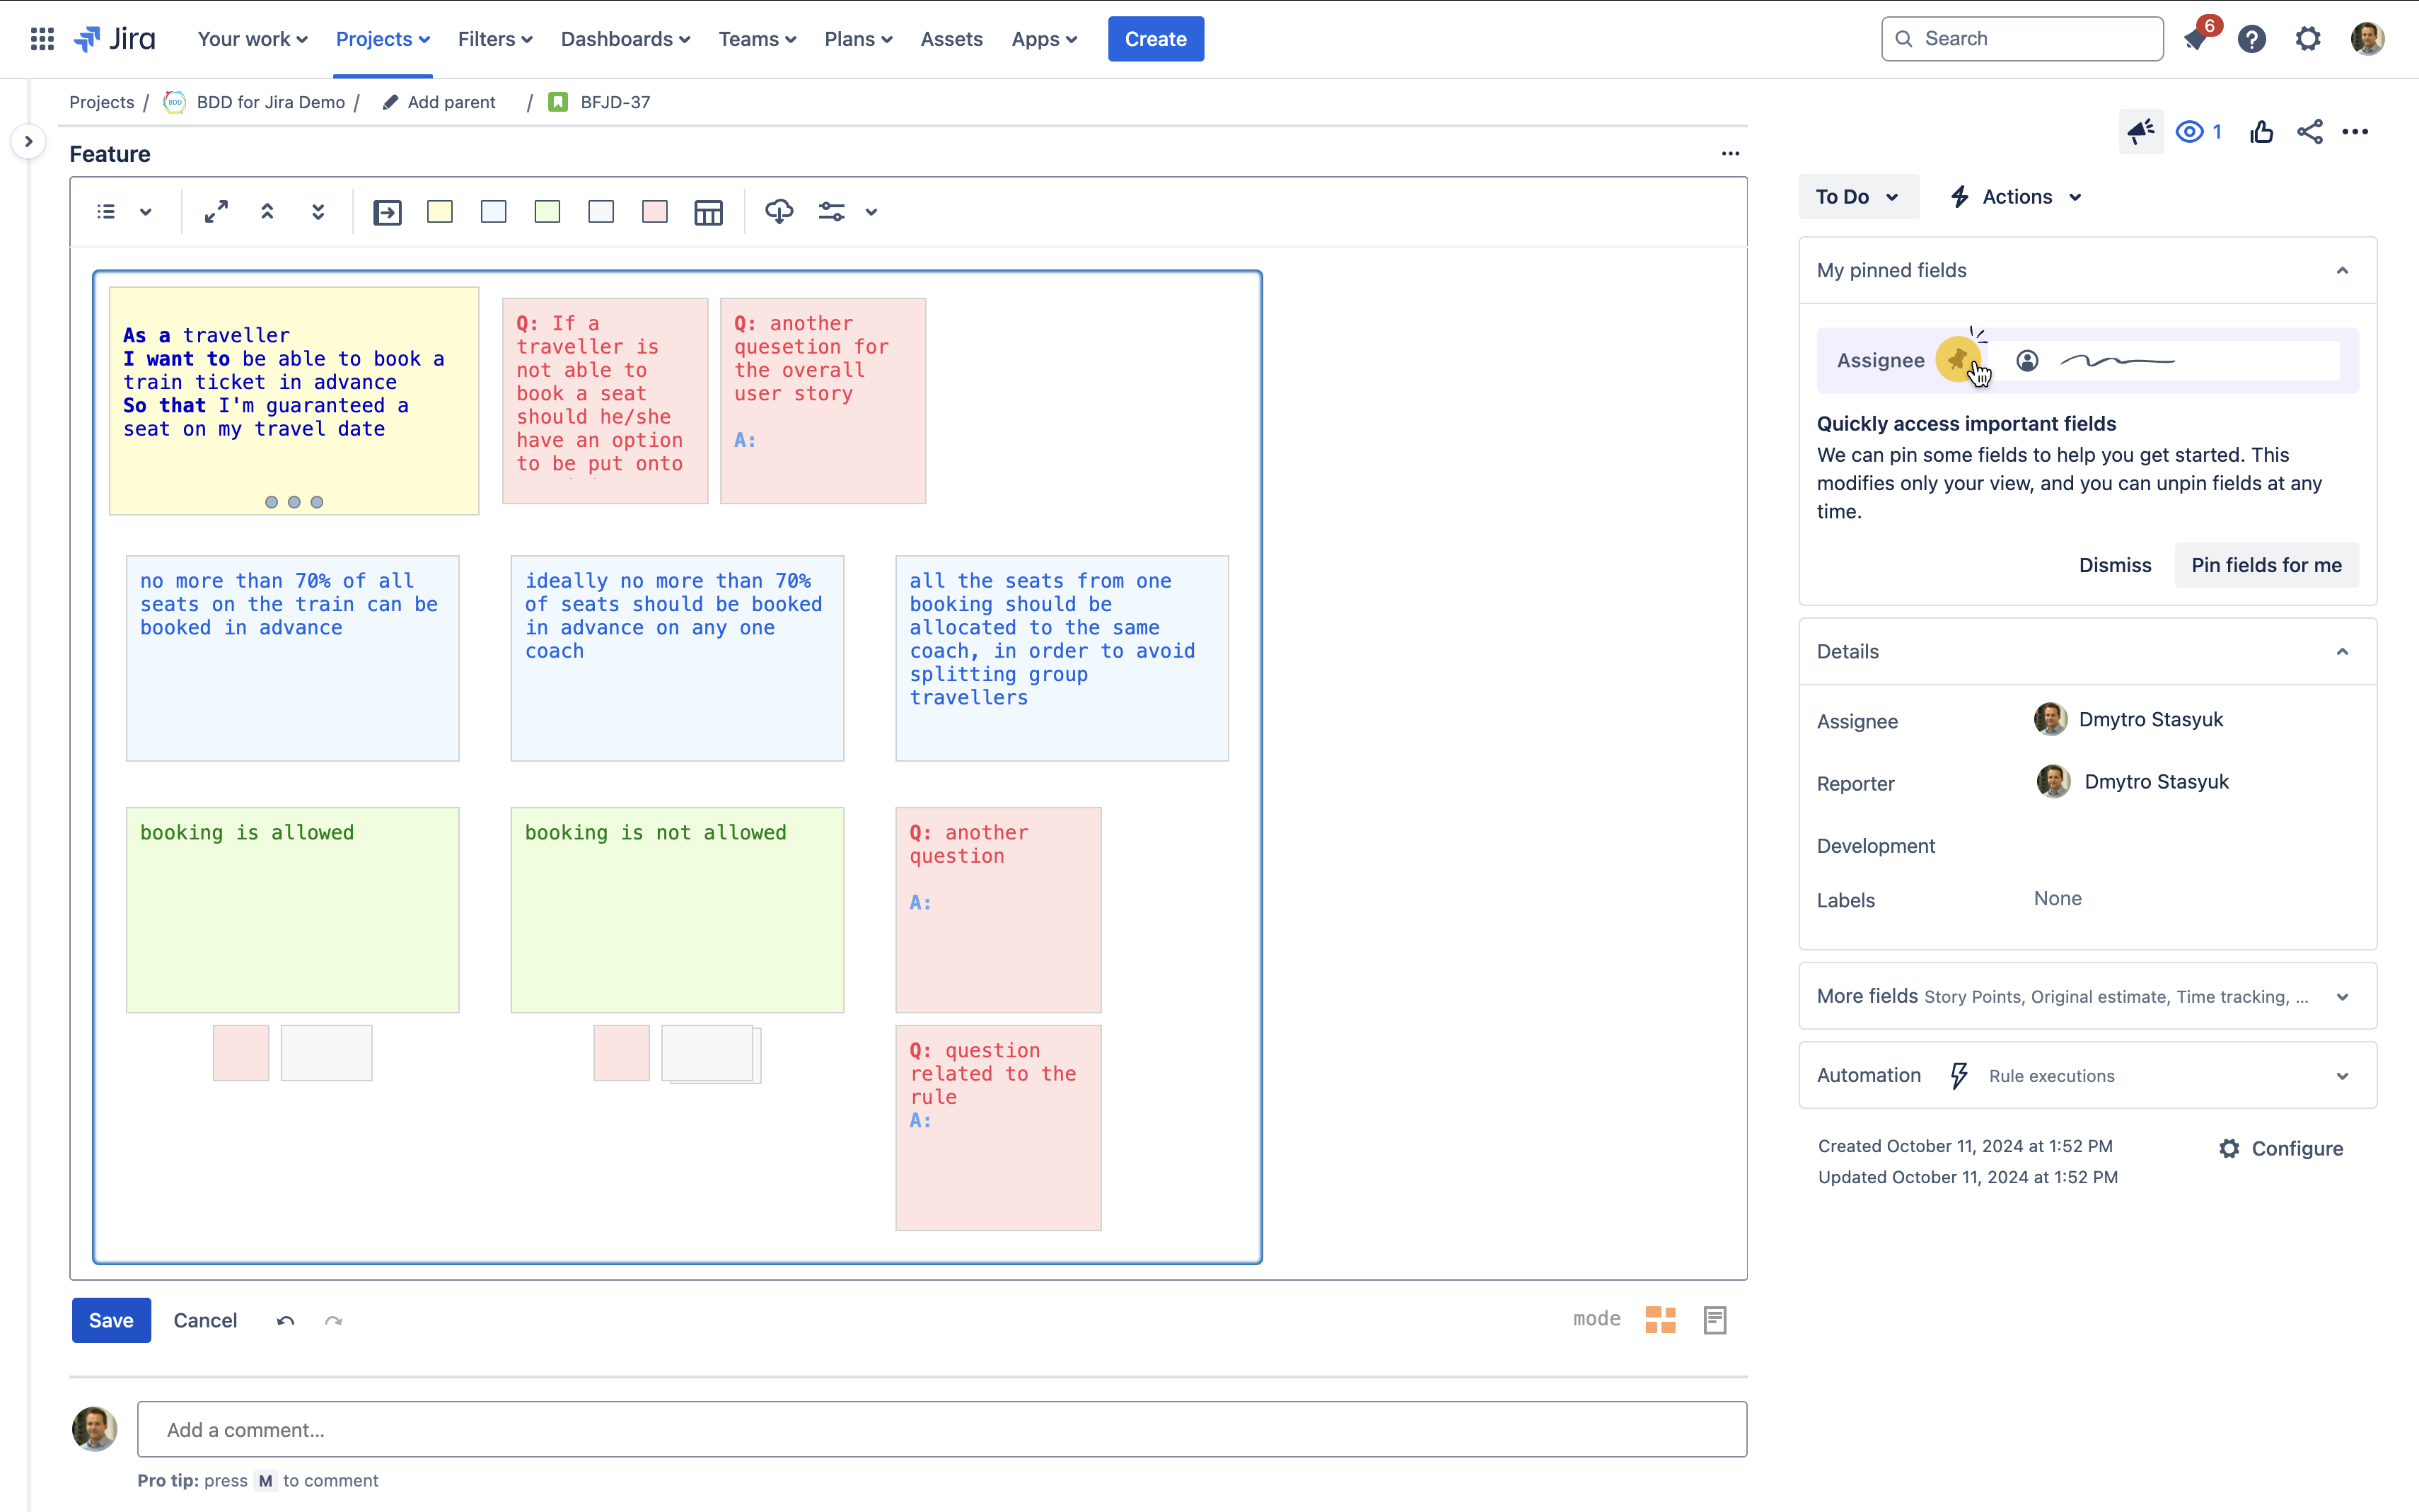Switch to card grid mode icon
The image size is (2419, 1512).
(x=1660, y=1320)
